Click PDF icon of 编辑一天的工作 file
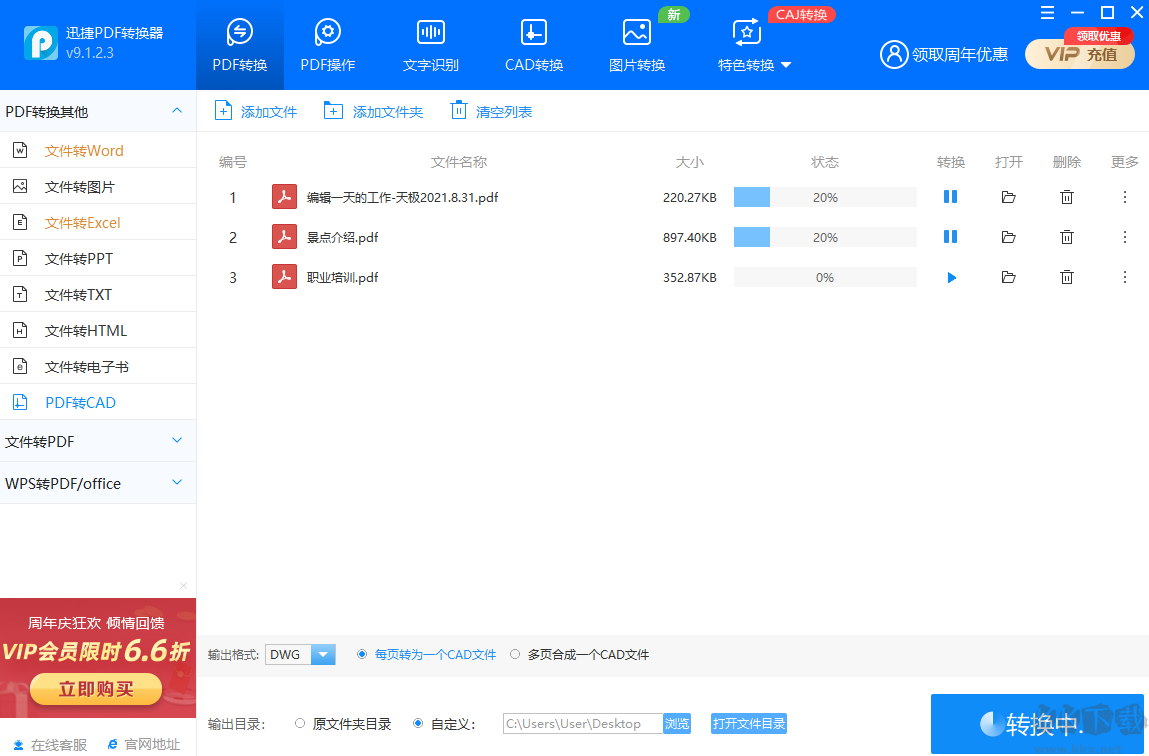This screenshot has height=756, width=1149. pyautogui.click(x=284, y=197)
